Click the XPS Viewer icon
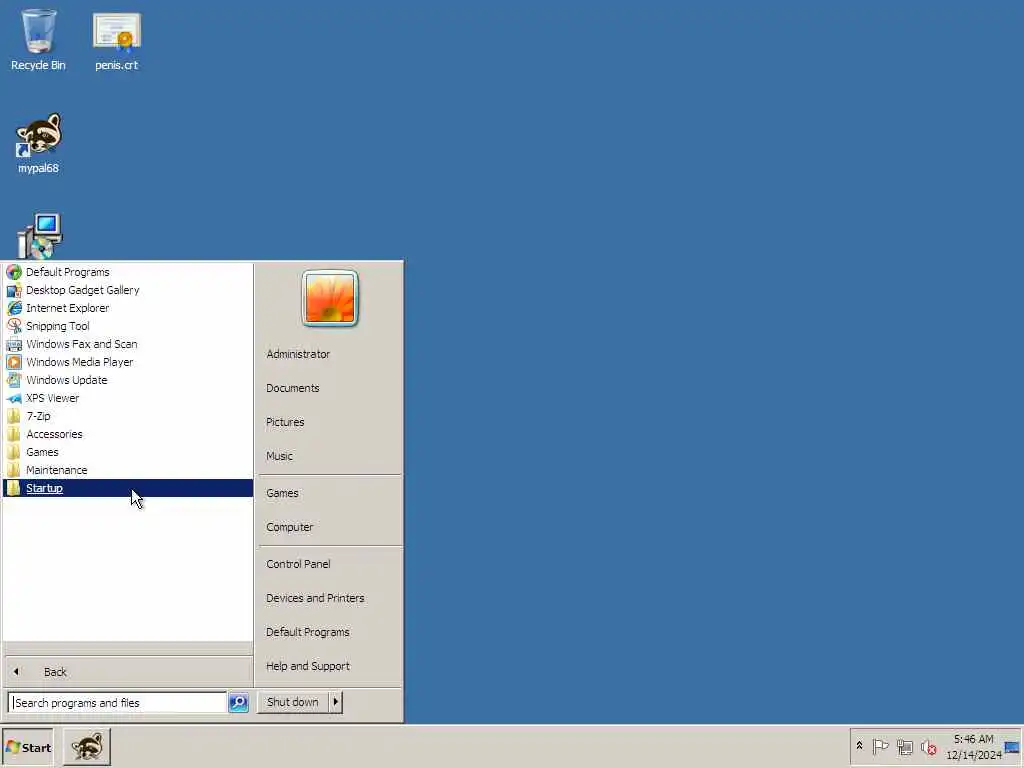 click(x=14, y=398)
